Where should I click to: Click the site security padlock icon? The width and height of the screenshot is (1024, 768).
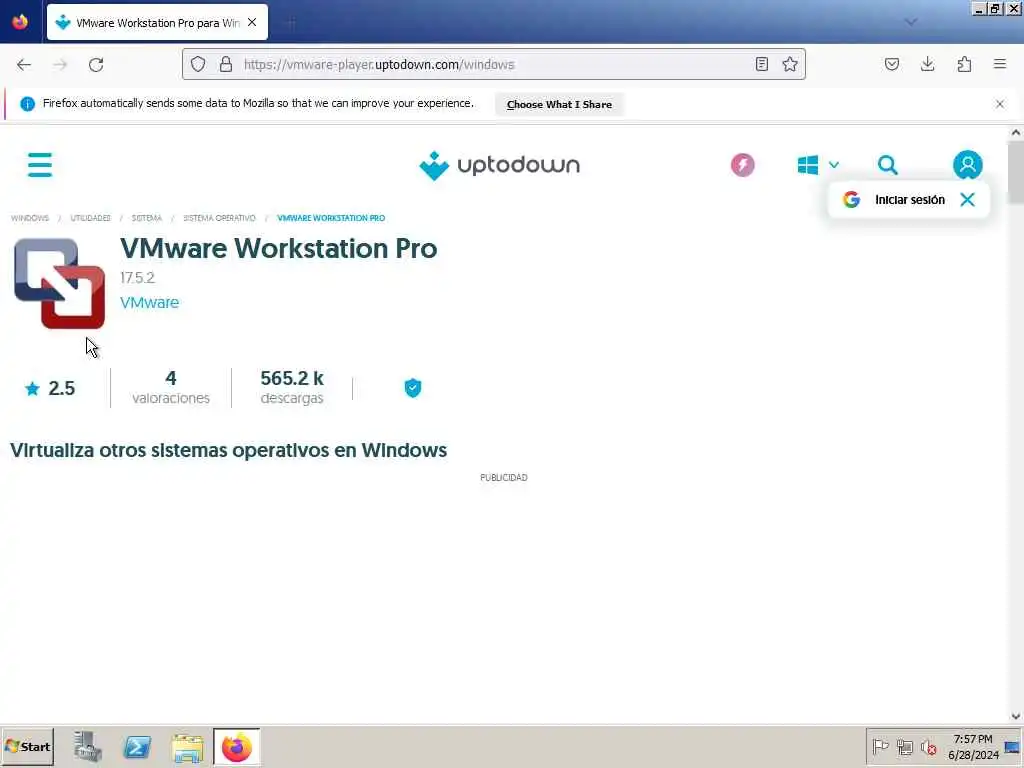point(226,64)
